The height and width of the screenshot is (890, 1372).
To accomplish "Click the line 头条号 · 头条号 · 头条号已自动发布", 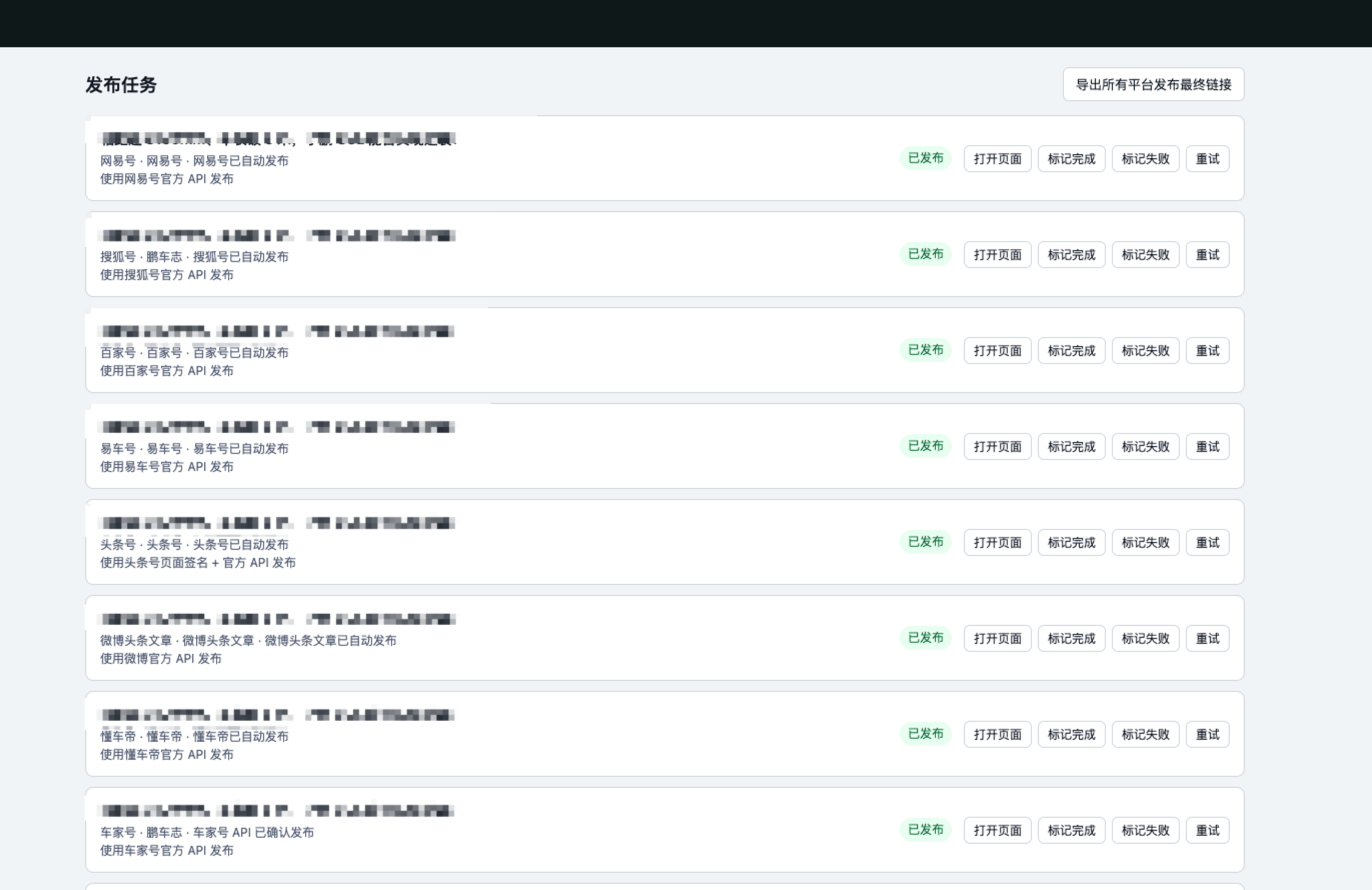I will tap(194, 545).
